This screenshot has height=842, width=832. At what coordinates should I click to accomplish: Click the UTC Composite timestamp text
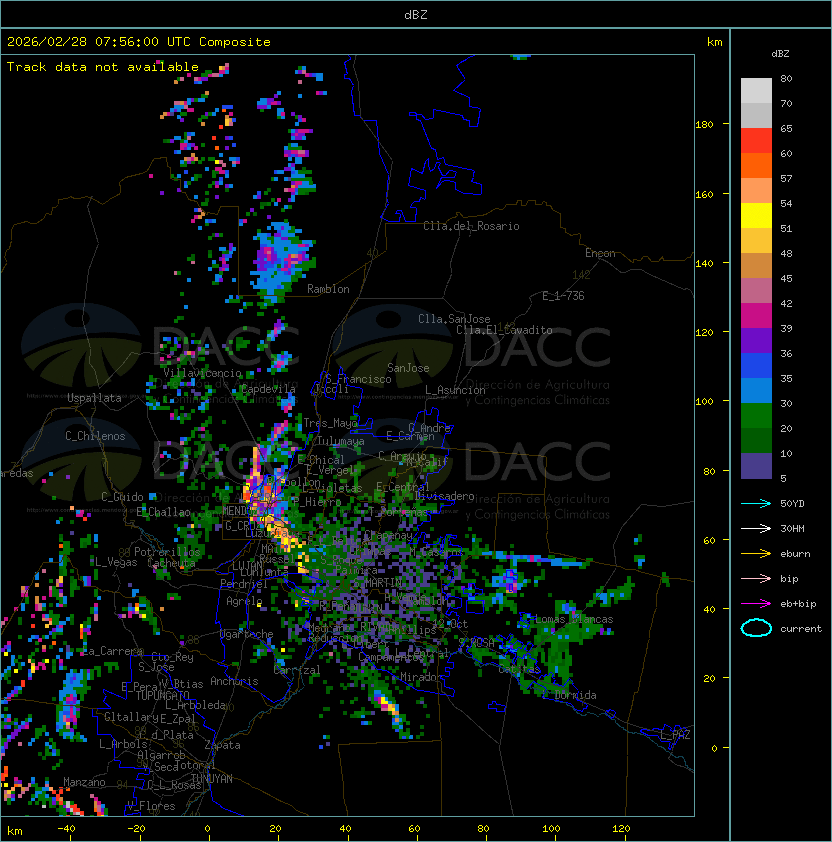point(139,42)
